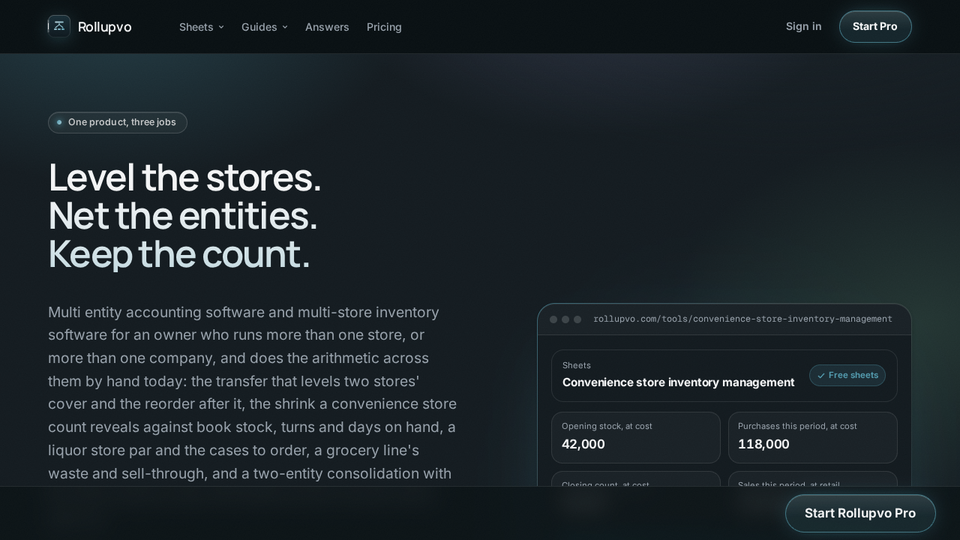Viewport: 960px width, 540px height.
Task: Click the Opening stock value 42,000
Action: coord(583,444)
